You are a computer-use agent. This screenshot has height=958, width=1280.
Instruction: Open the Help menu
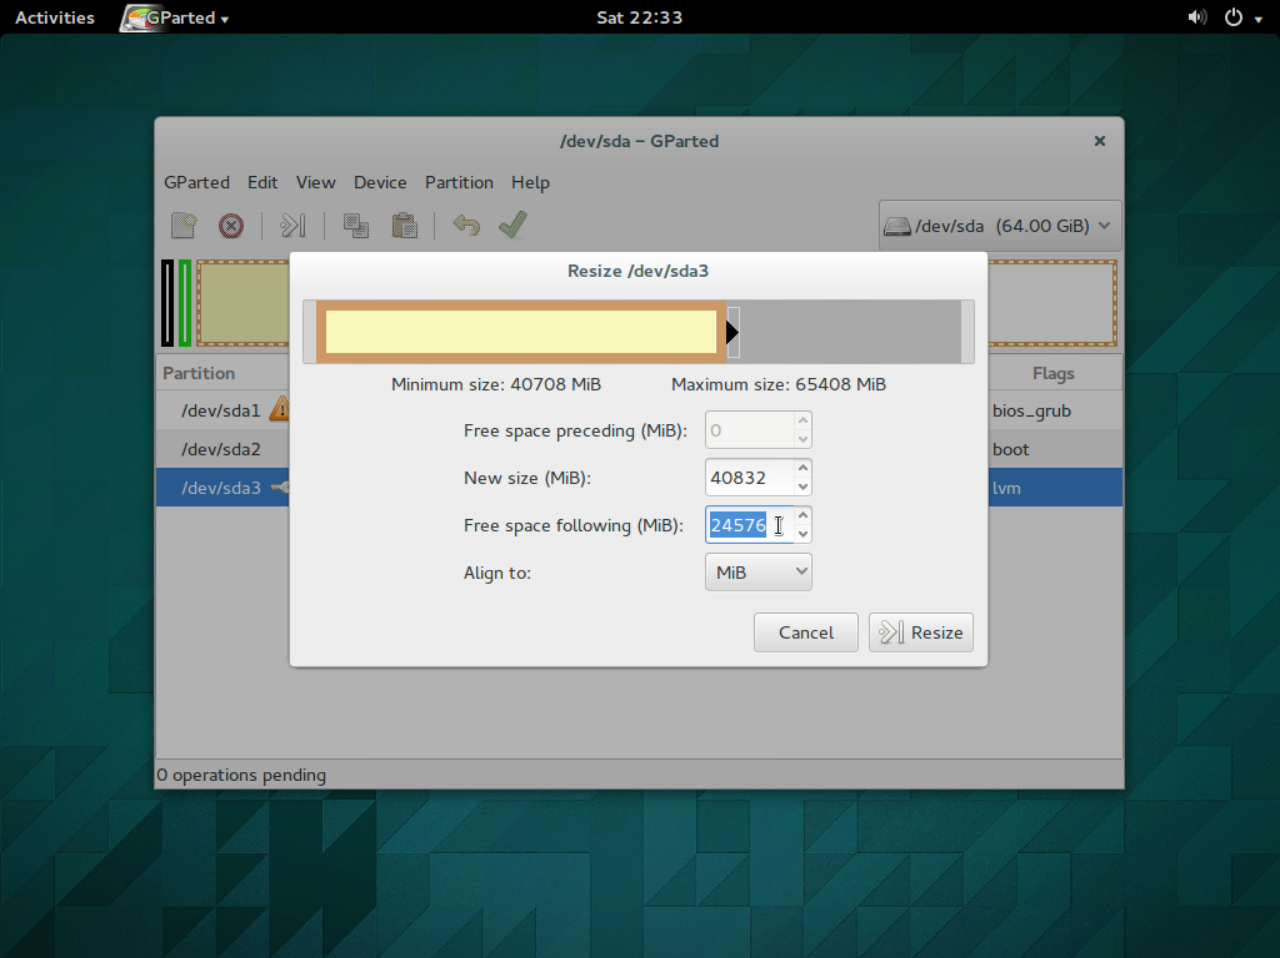click(530, 182)
